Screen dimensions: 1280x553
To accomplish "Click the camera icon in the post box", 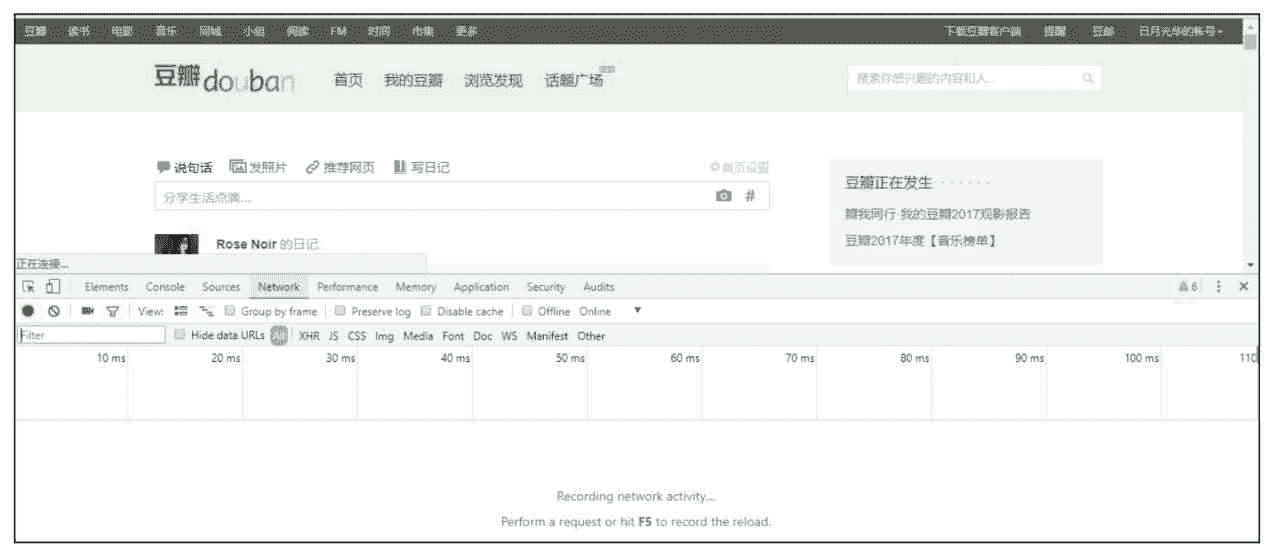I will tap(724, 197).
